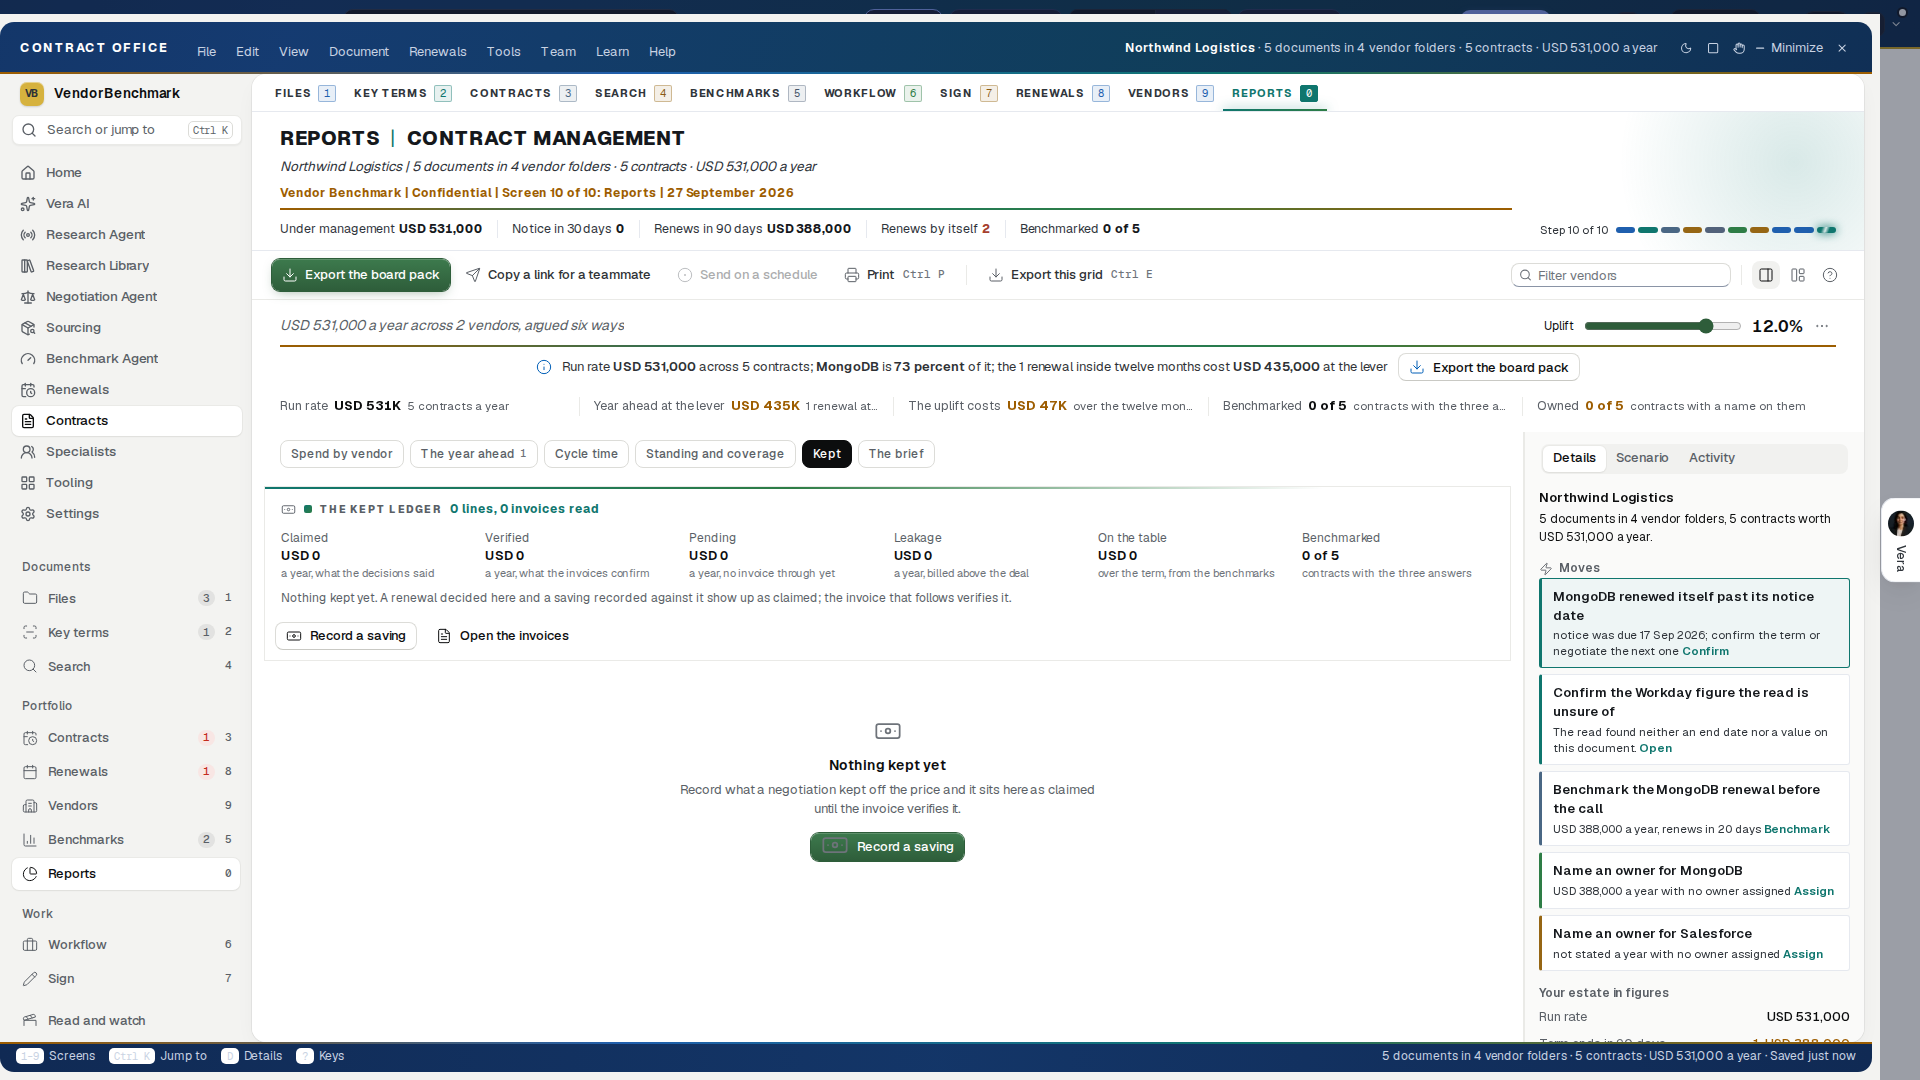Open the BENCHMARKS 5 top tab
1920x1080 pixels.
point(747,93)
